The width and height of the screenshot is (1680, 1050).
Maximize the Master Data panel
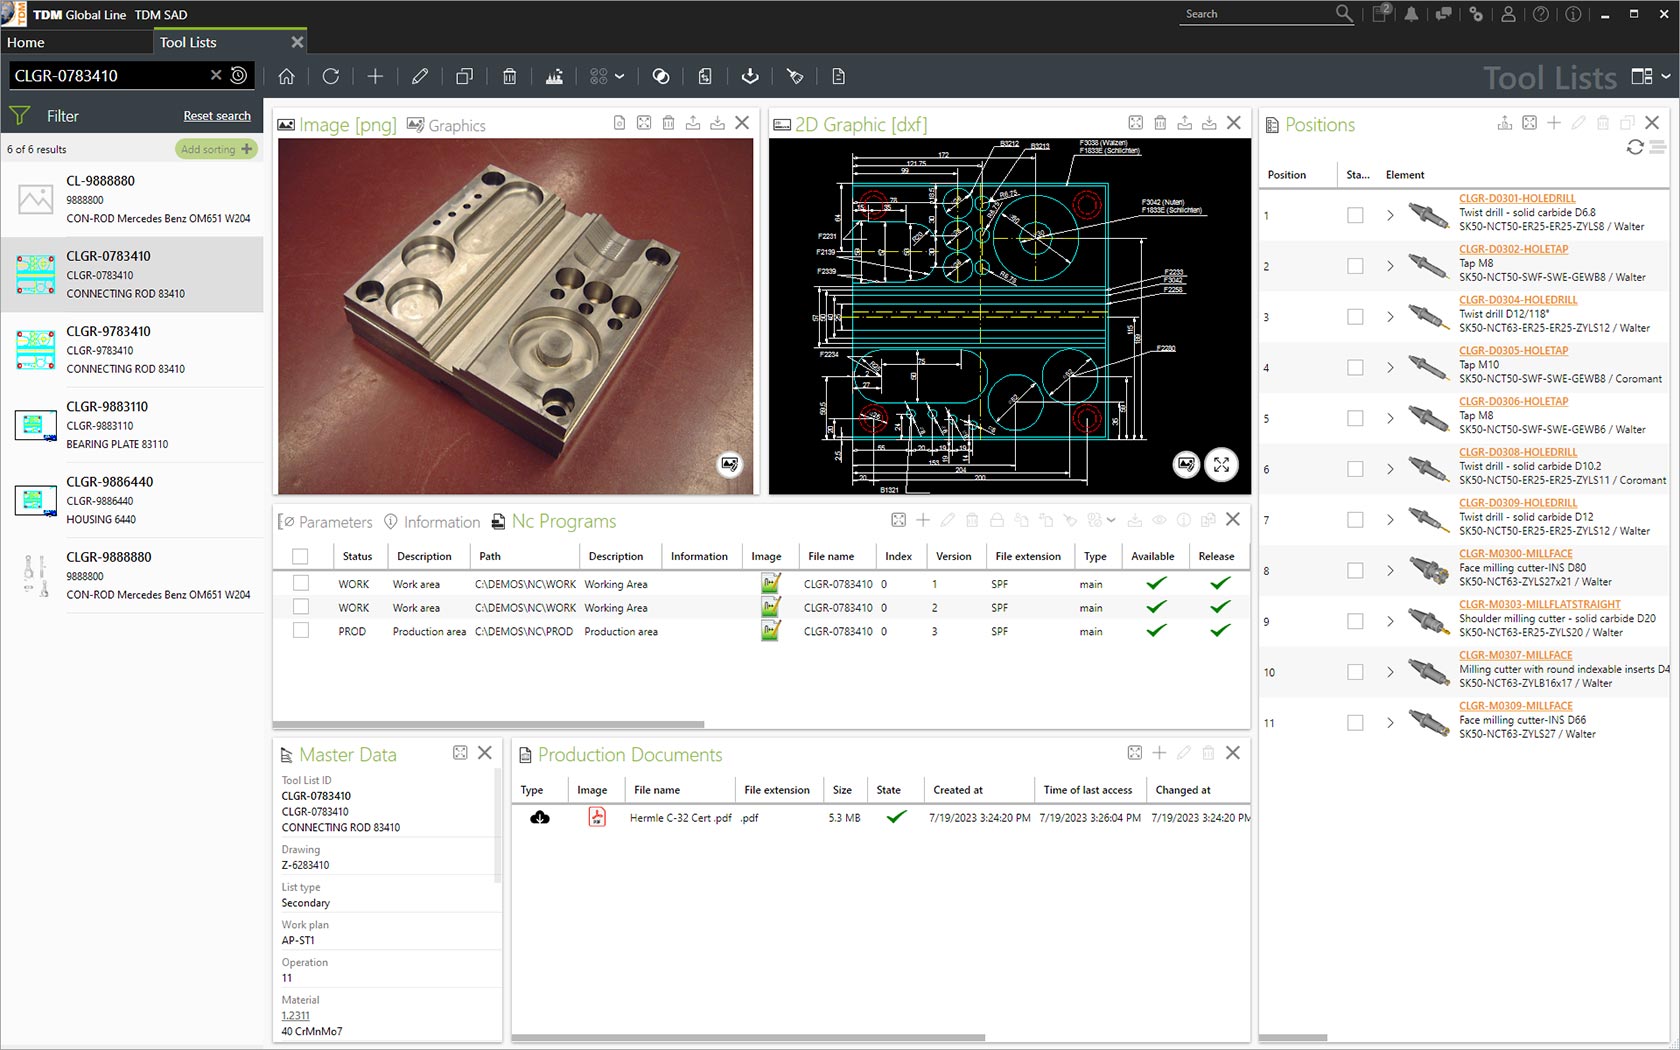click(460, 753)
